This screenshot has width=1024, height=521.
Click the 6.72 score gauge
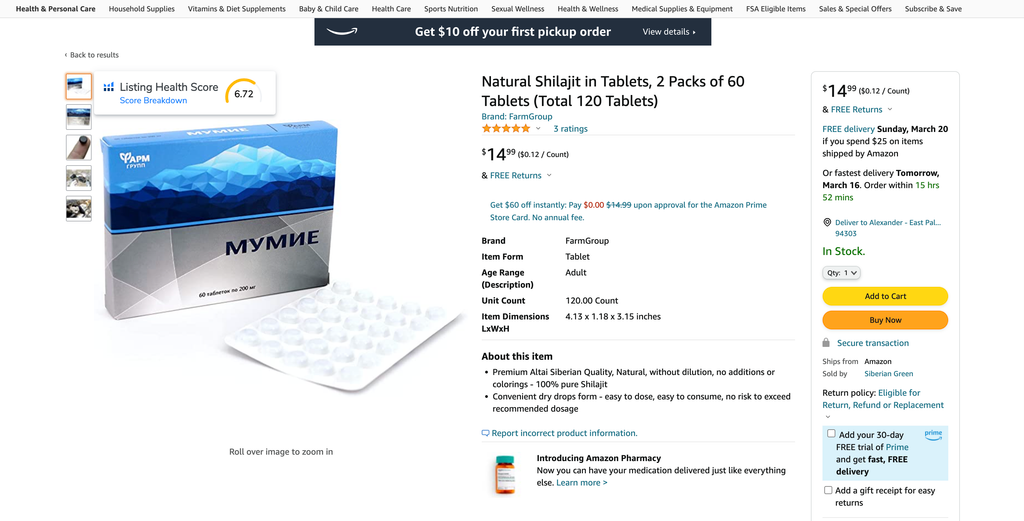pos(243,93)
